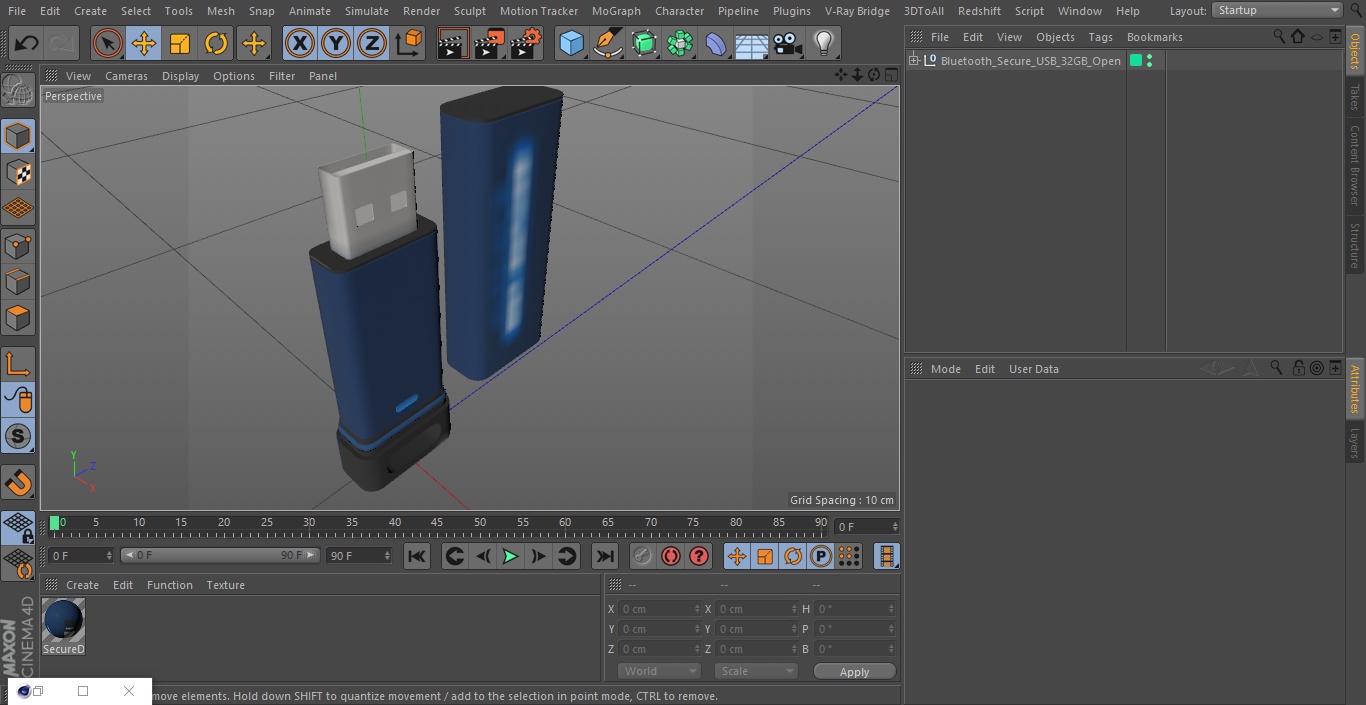This screenshot has width=1366, height=705.
Task: Open the MoGraph menu
Action: tap(616, 11)
